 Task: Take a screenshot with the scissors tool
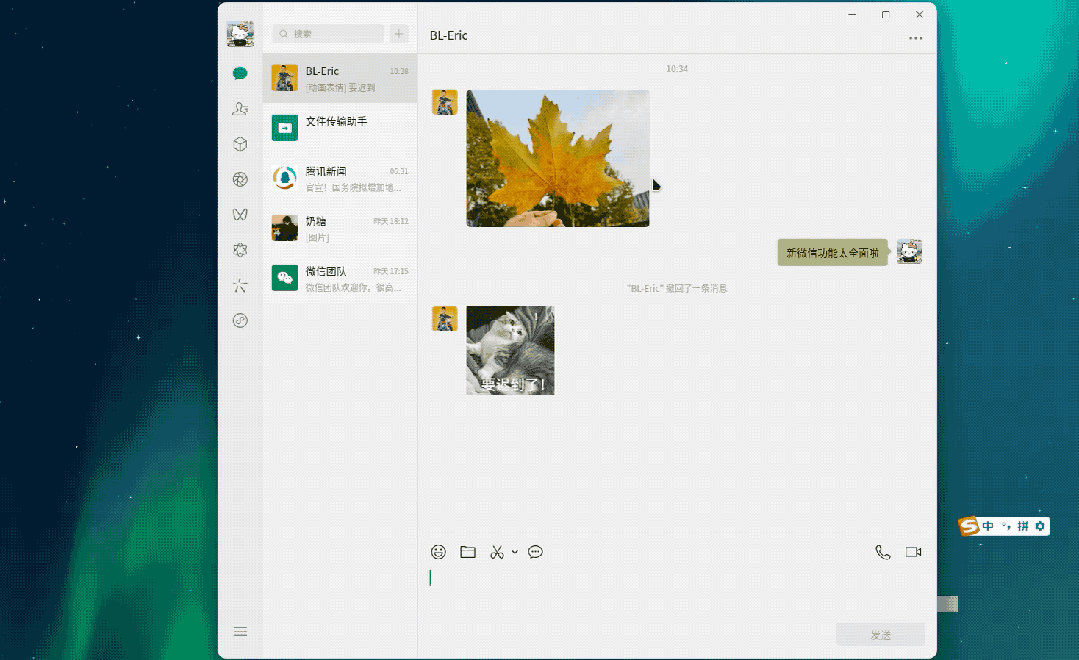[496, 551]
